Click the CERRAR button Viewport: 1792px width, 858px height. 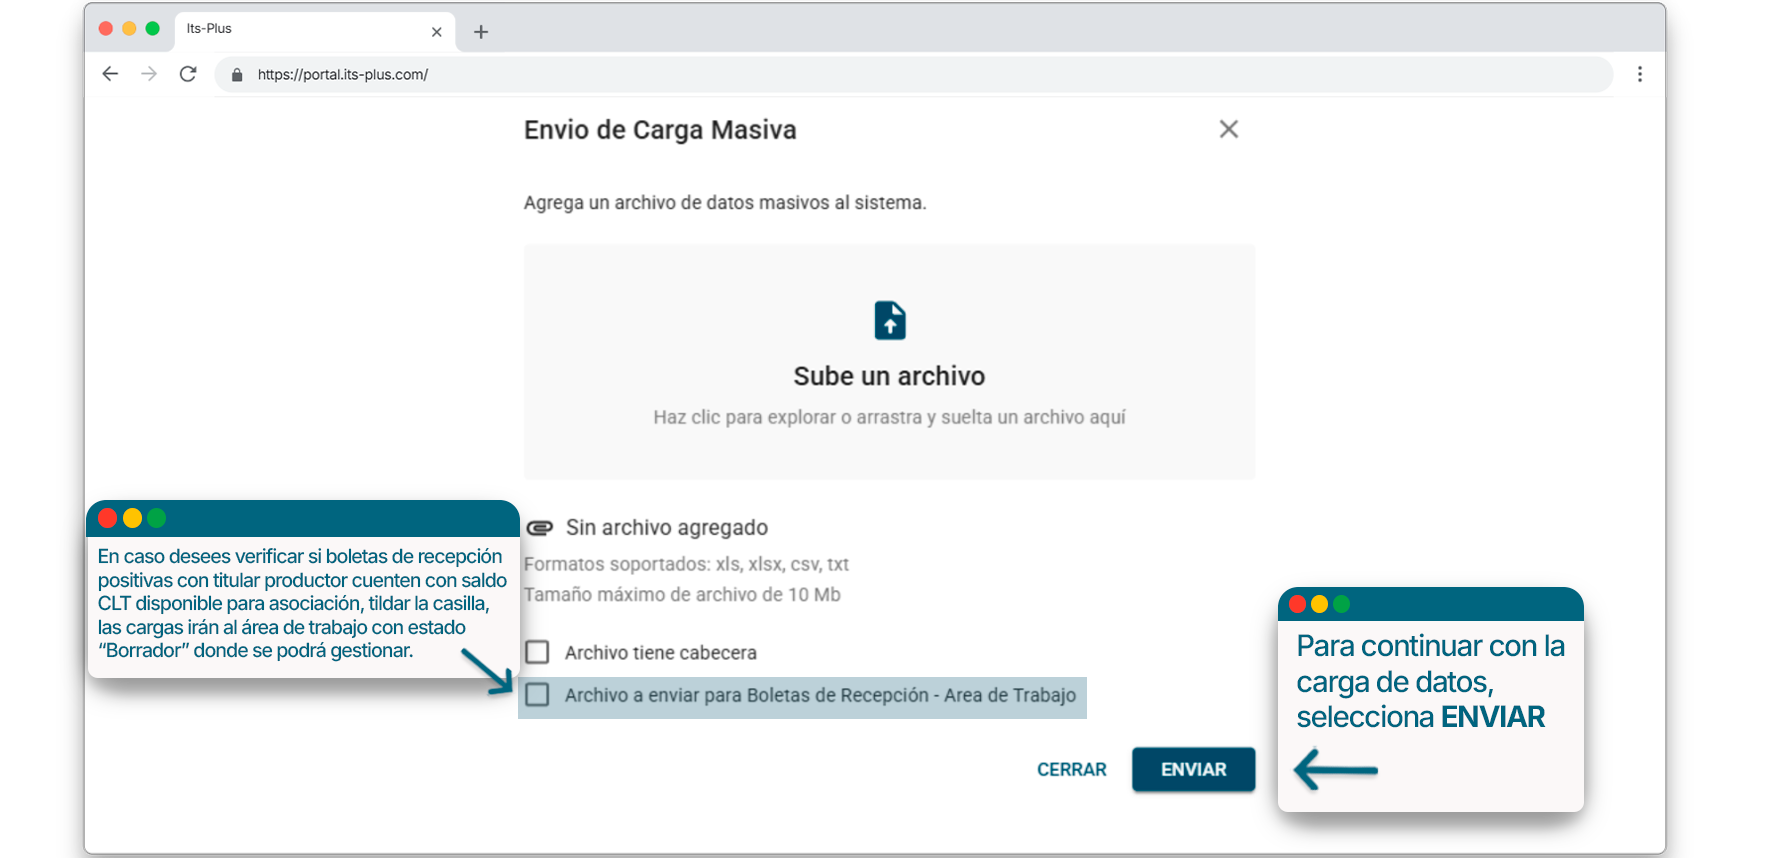click(1071, 769)
